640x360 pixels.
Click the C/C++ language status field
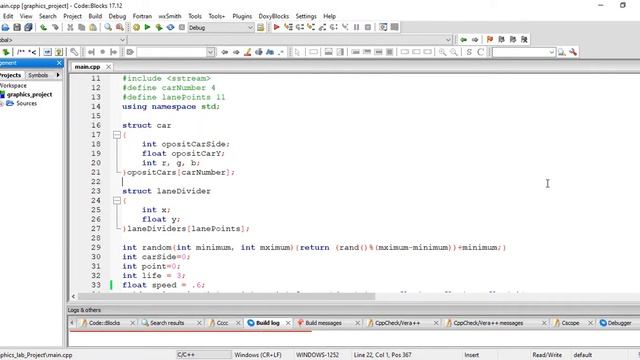(x=204, y=355)
